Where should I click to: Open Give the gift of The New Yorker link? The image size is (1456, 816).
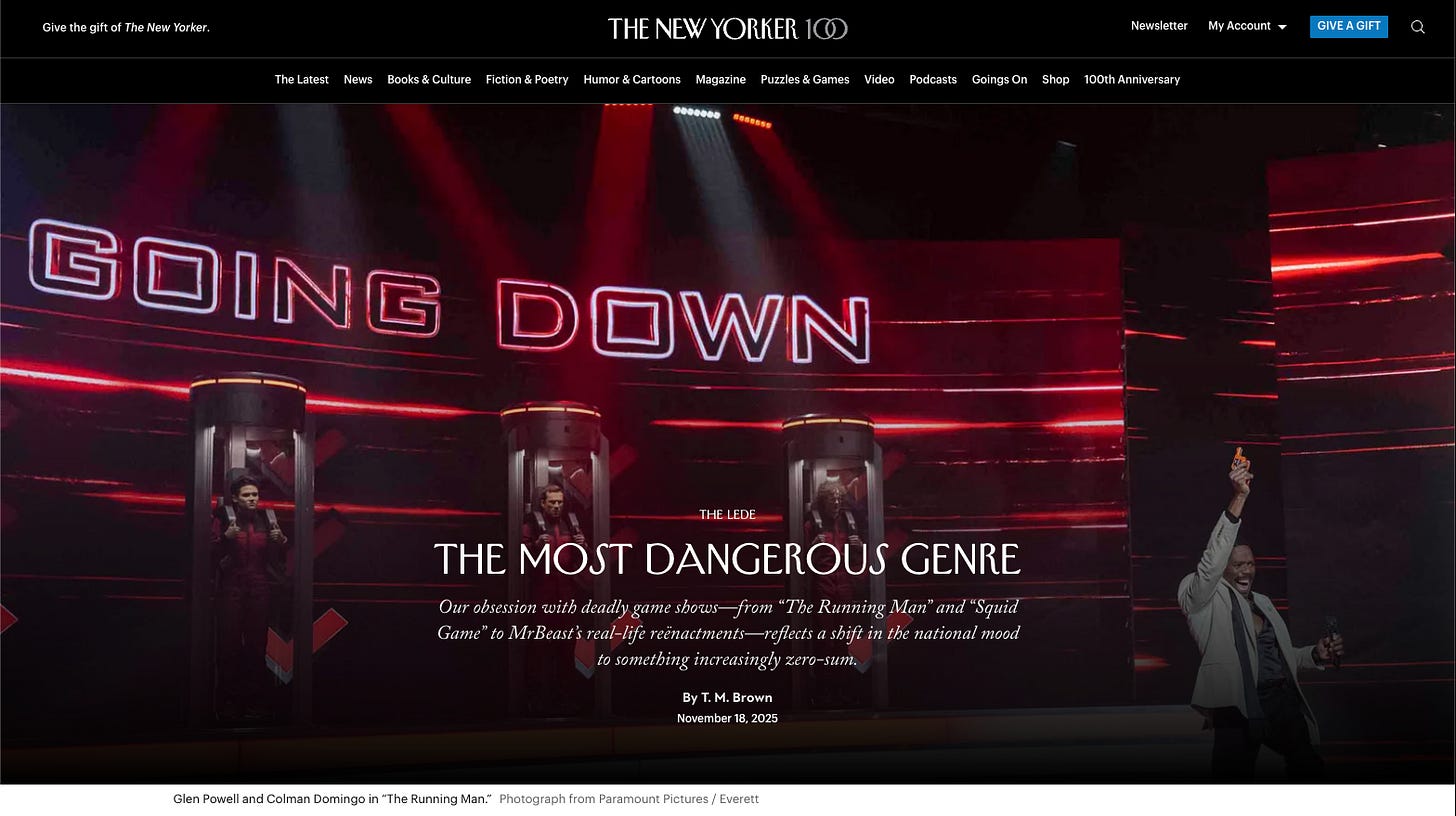[126, 28]
